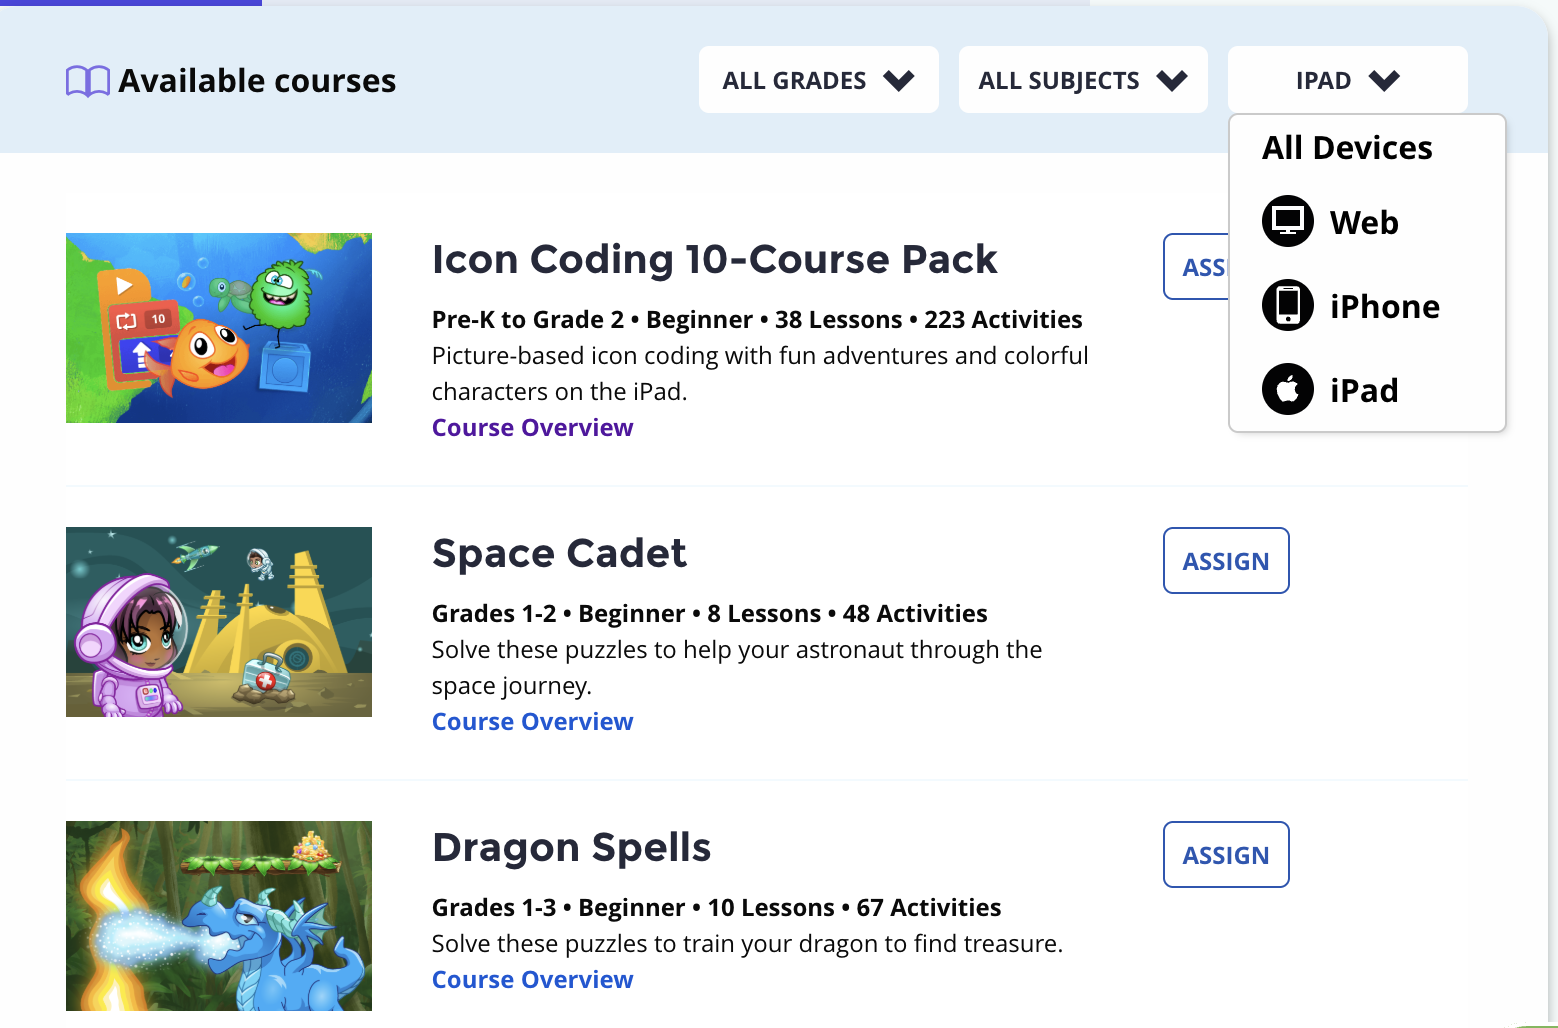Click the Web monitor icon

pos(1288,221)
